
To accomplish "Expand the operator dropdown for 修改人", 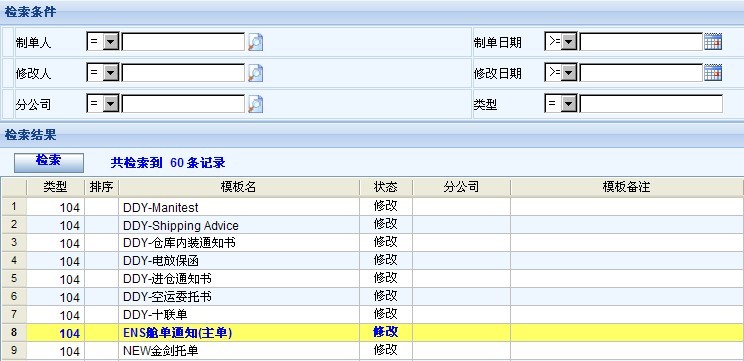I will (111, 73).
